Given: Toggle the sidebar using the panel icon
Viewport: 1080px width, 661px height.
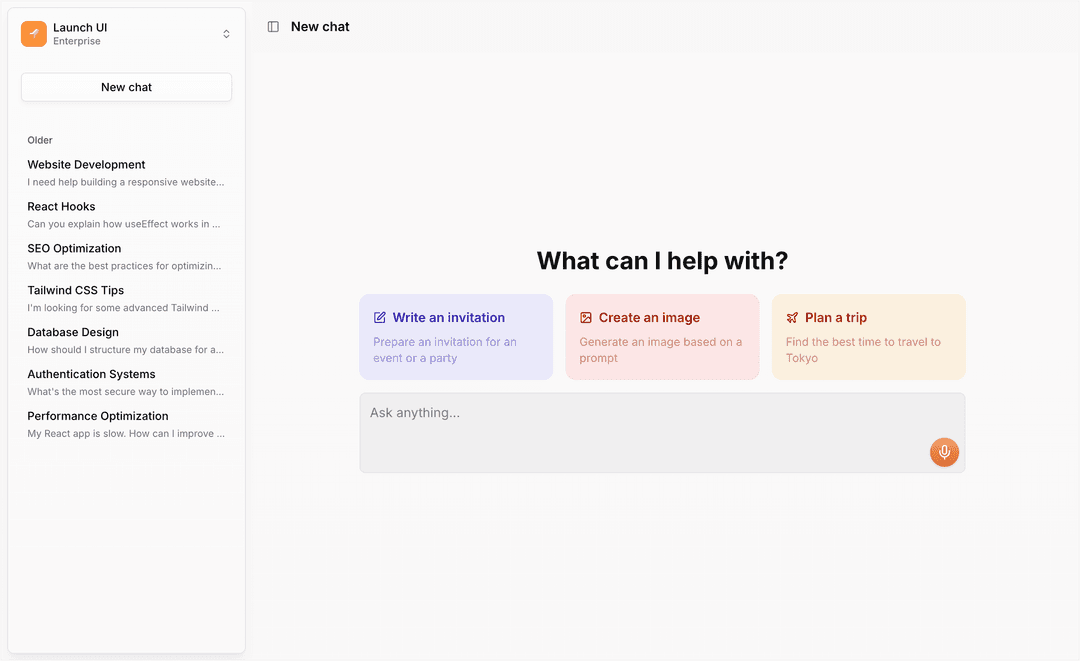Looking at the screenshot, I should click(273, 26).
